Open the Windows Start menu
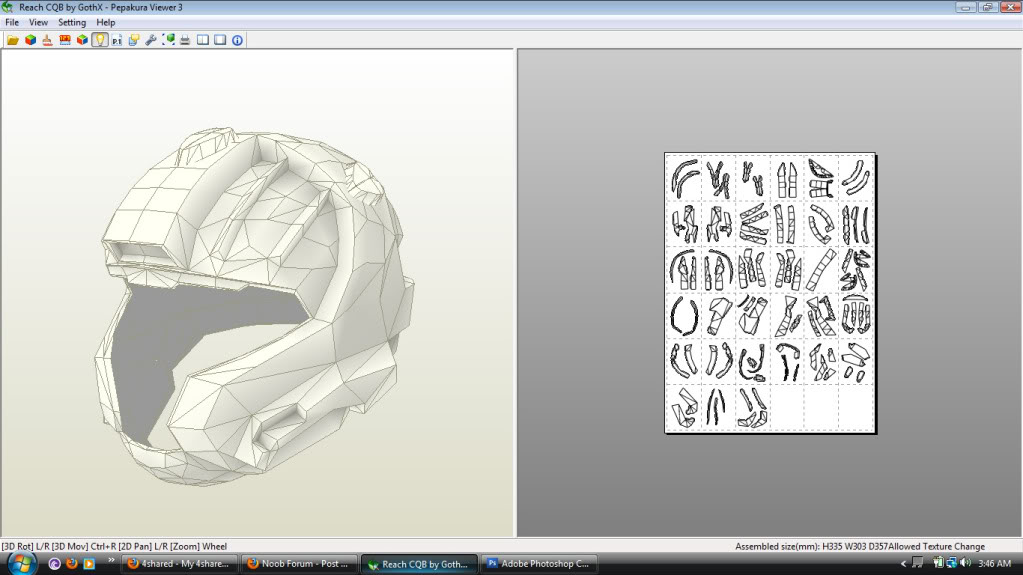The width and height of the screenshot is (1023, 575). click(x=21, y=563)
